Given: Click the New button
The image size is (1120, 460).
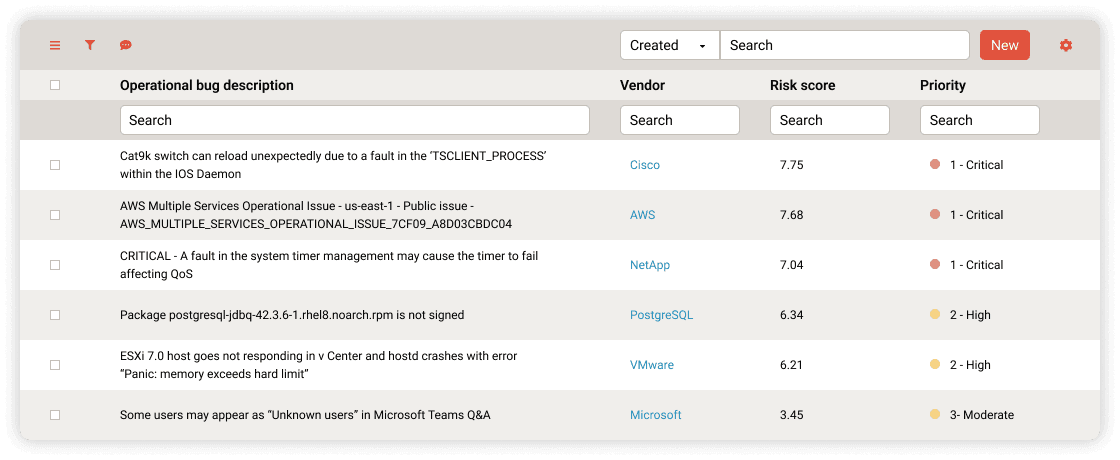Looking at the screenshot, I should click(1004, 45).
